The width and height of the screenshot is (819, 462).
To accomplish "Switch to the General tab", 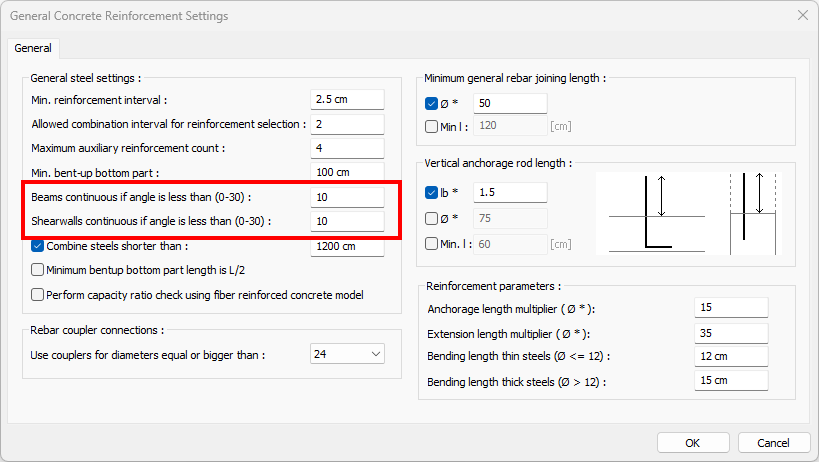I will point(34,48).
